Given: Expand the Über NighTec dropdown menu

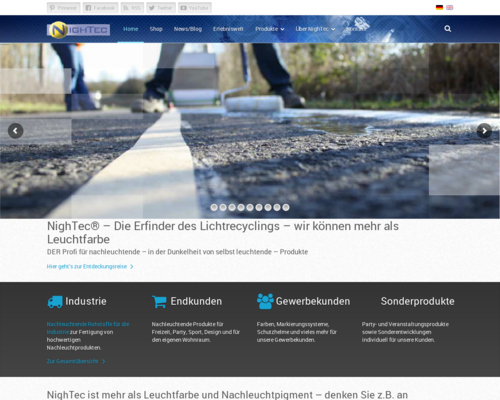Looking at the screenshot, I should click(315, 29).
